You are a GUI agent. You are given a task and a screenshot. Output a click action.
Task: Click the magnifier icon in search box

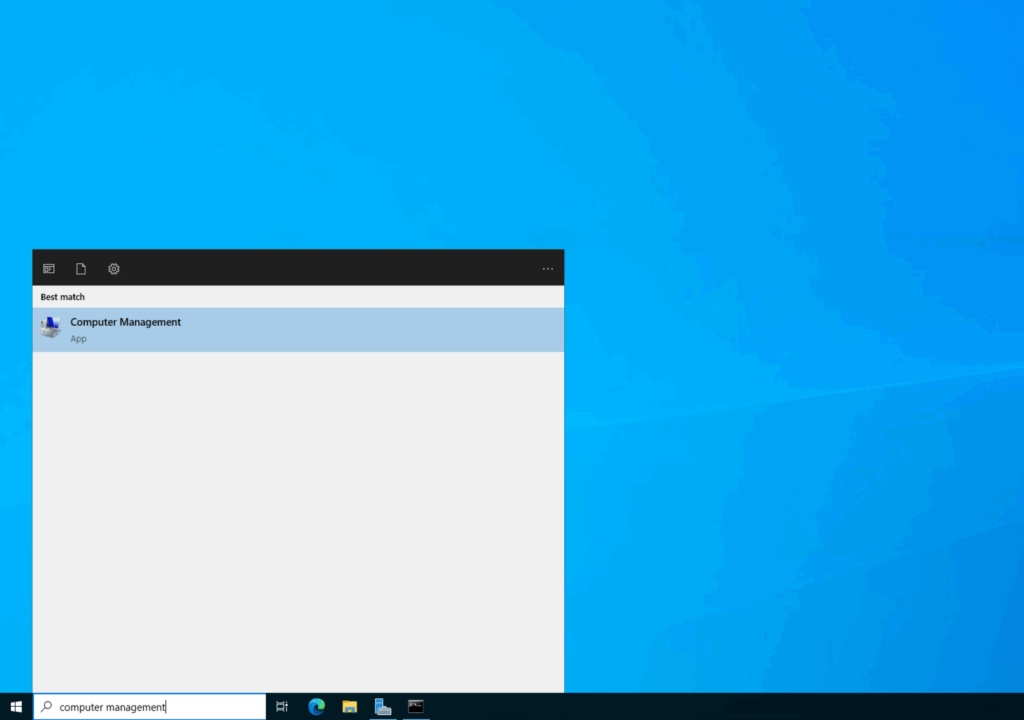(x=44, y=707)
